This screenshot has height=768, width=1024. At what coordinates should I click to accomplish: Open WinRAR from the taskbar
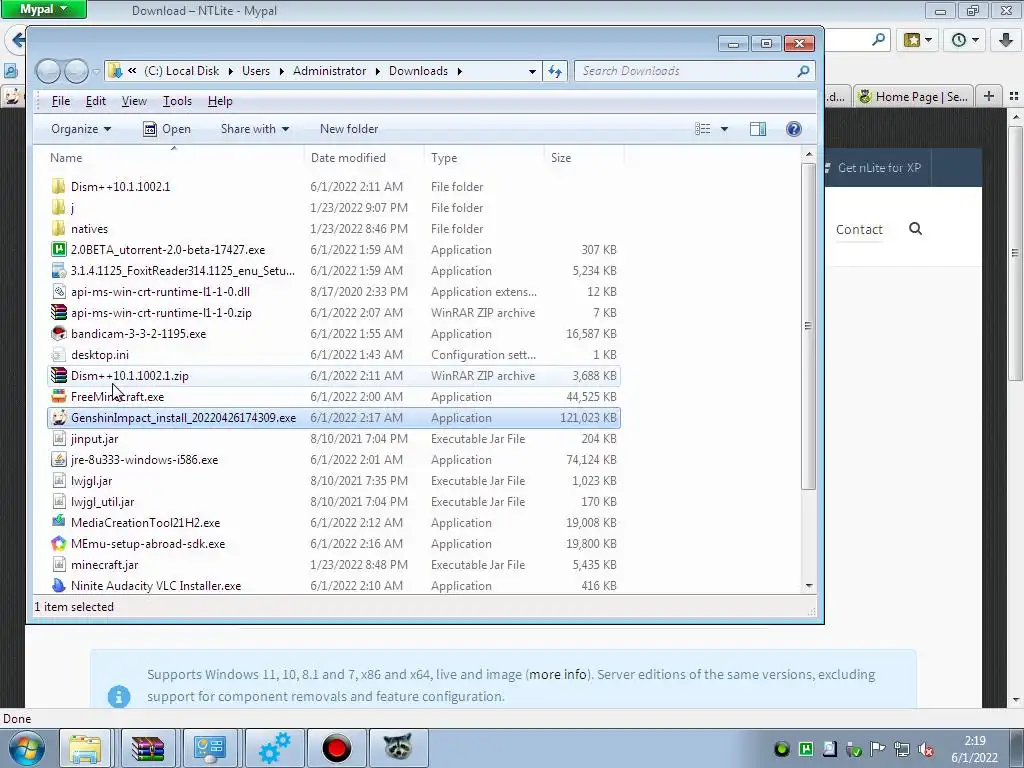click(148, 748)
